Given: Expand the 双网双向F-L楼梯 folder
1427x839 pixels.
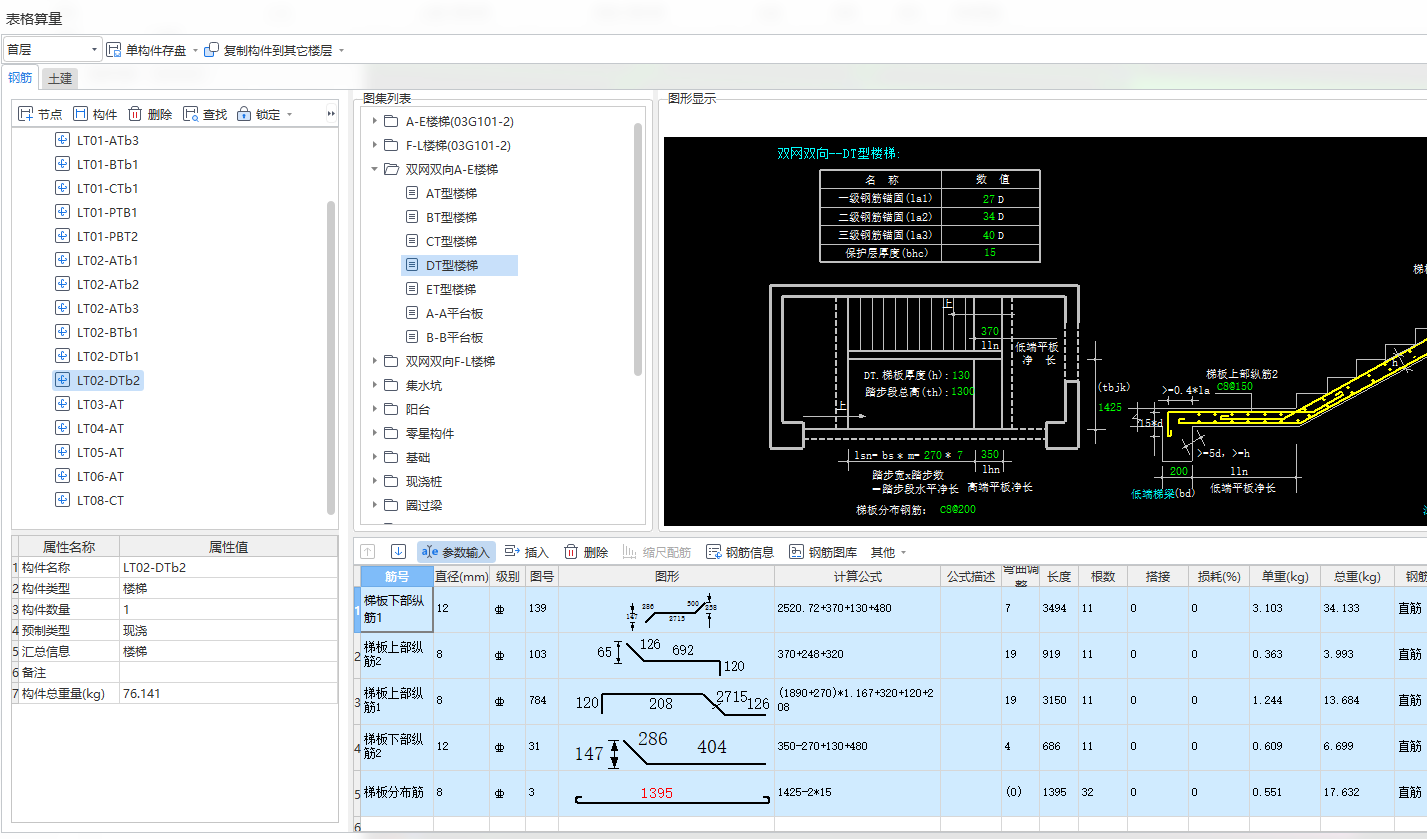Looking at the screenshot, I should click(374, 361).
